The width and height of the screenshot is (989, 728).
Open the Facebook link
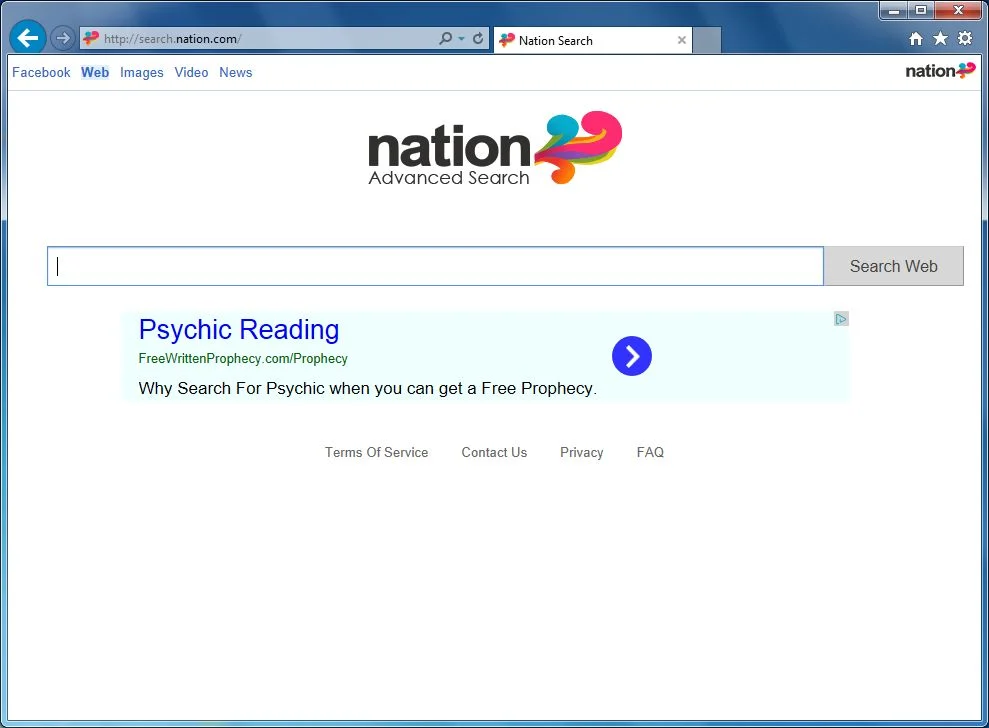pyautogui.click(x=41, y=73)
